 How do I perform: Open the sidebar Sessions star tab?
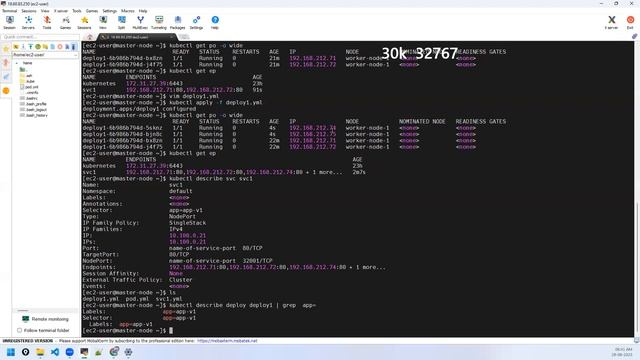point(6,49)
